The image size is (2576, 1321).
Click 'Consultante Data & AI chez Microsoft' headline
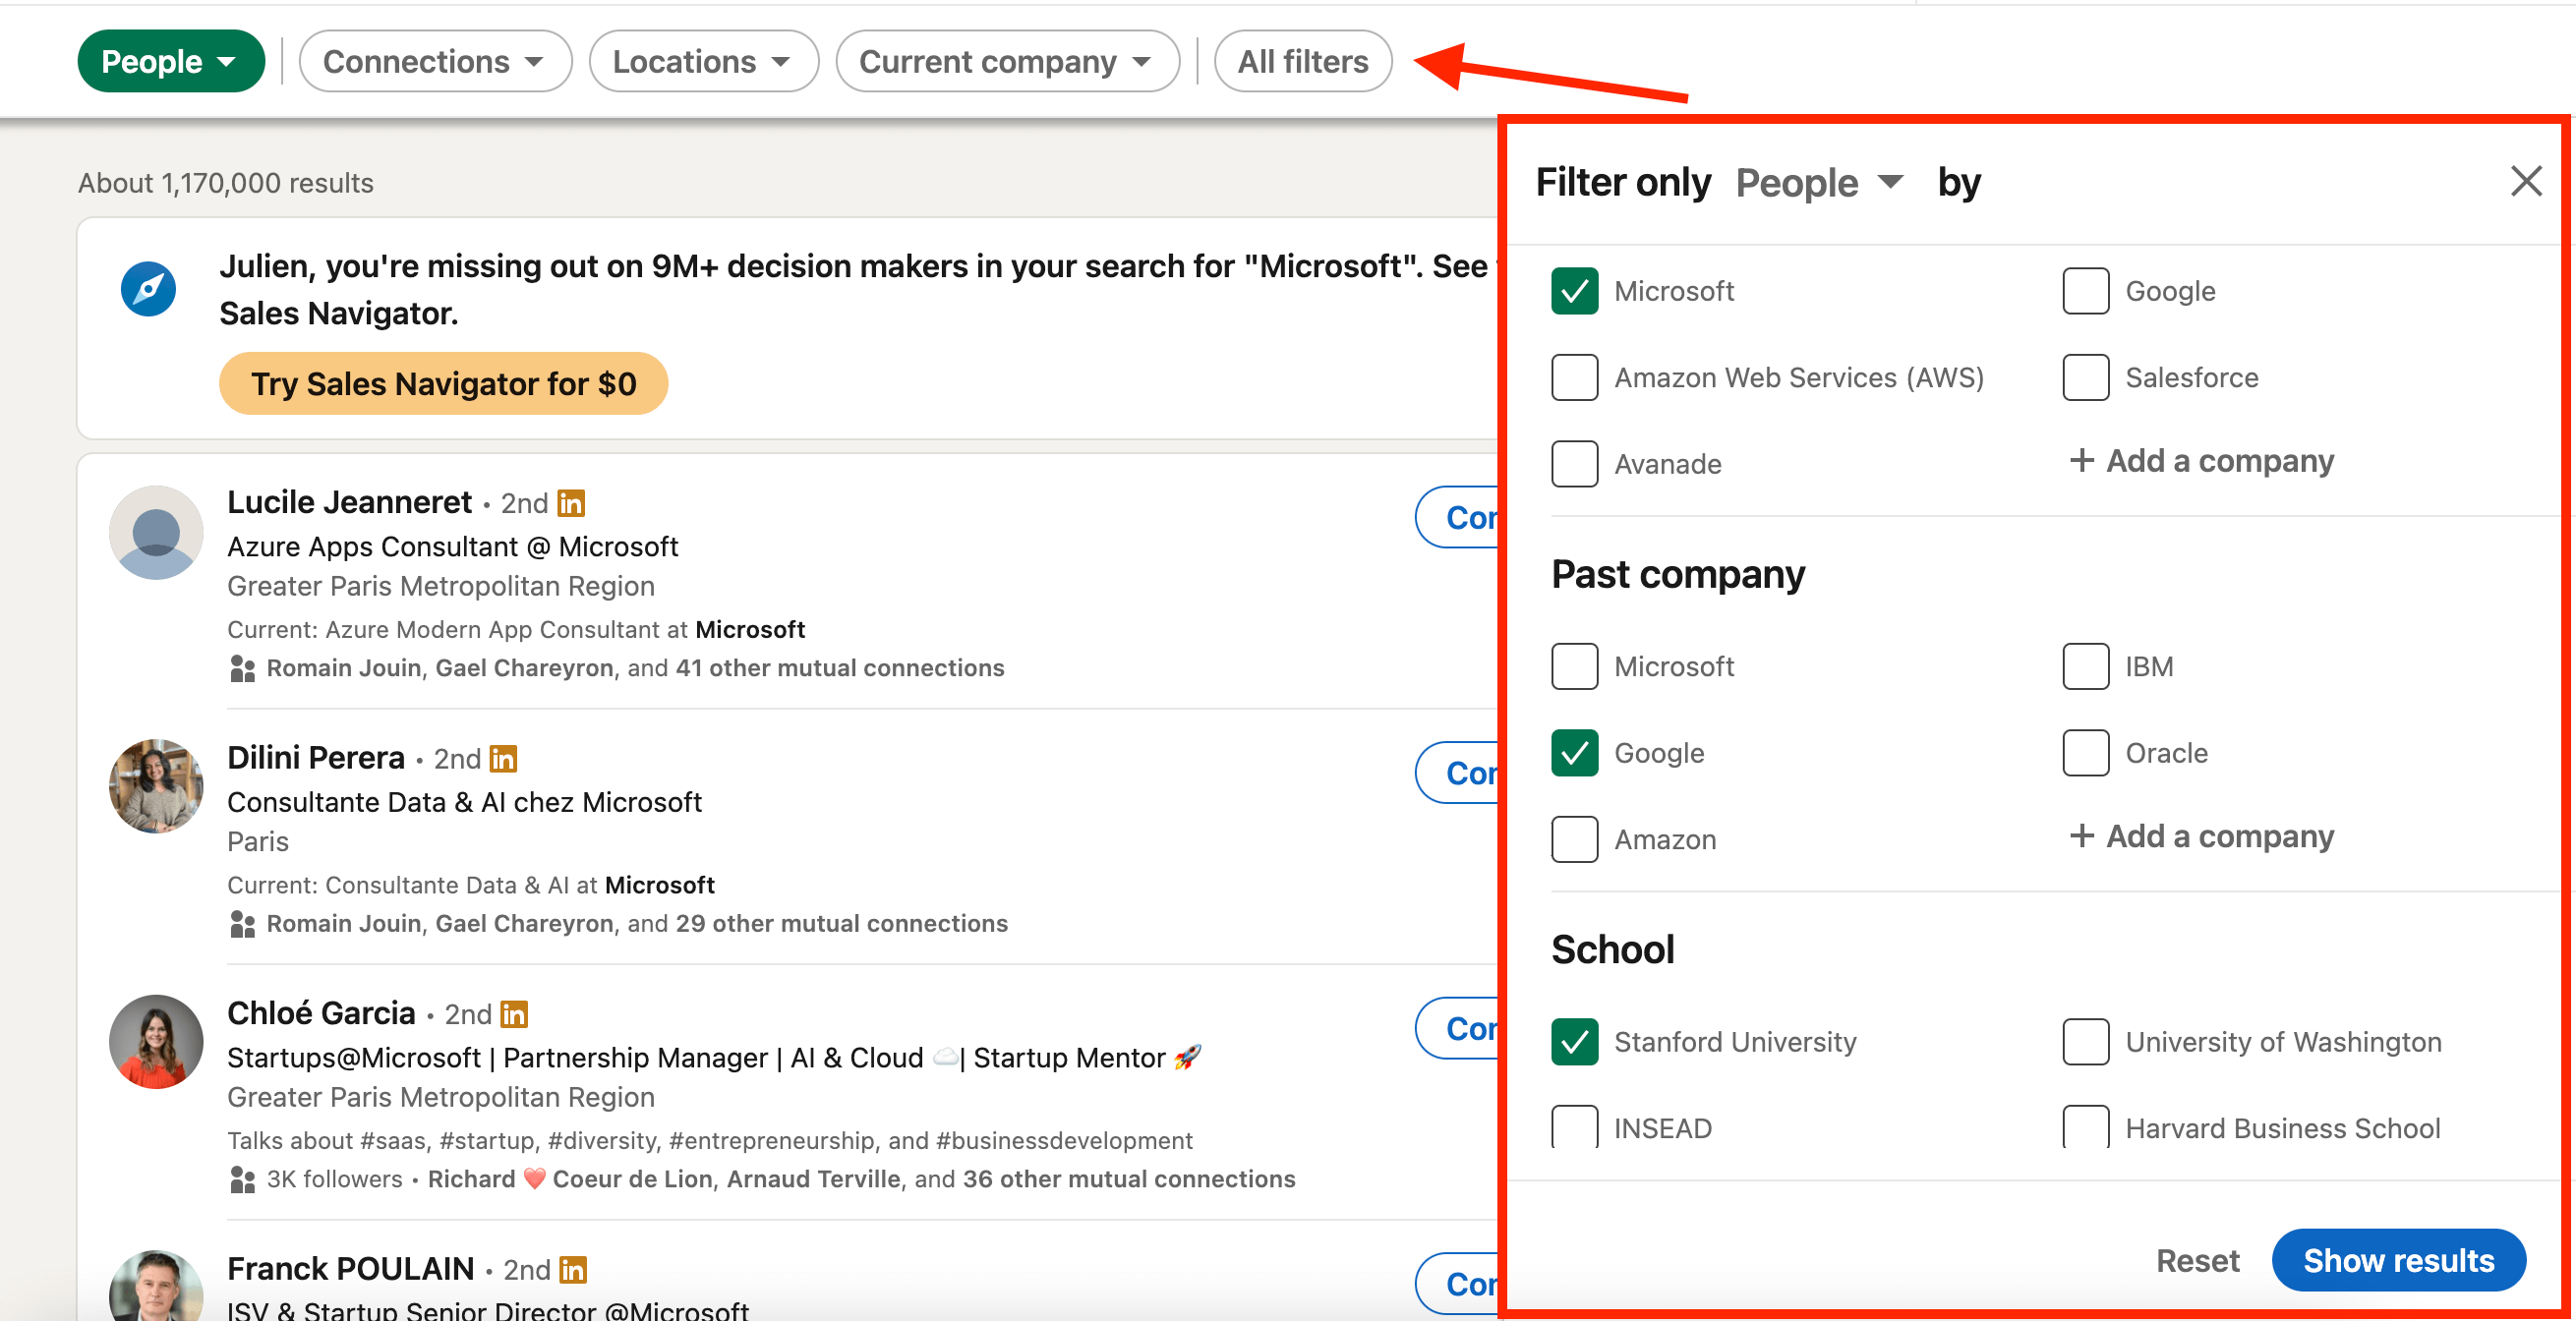[464, 803]
